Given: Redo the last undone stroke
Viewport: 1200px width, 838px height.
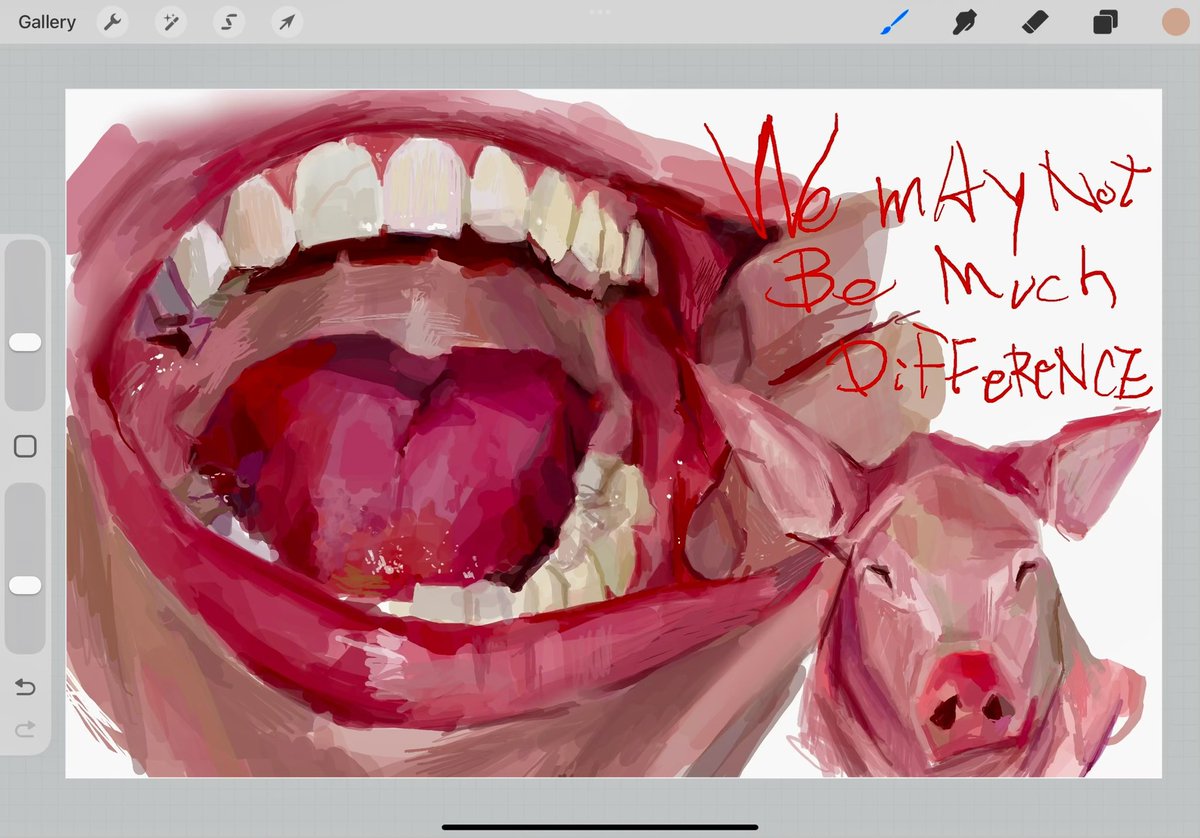Looking at the screenshot, I should pyautogui.click(x=25, y=730).
